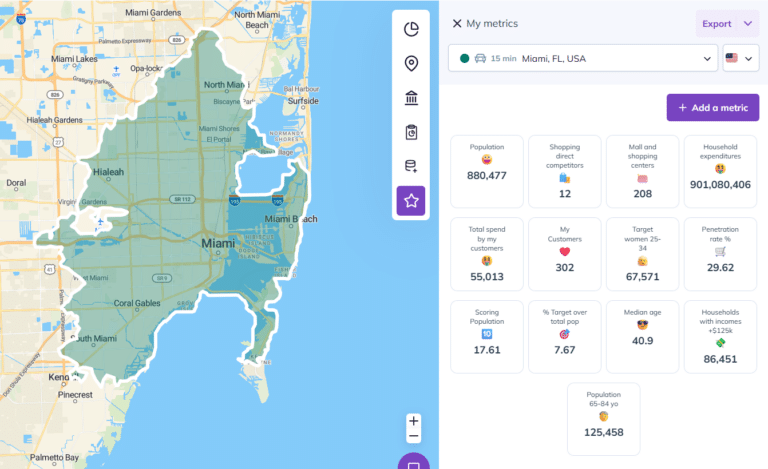
Task: Click the Miami label on the map
Action: click(218, 243)
